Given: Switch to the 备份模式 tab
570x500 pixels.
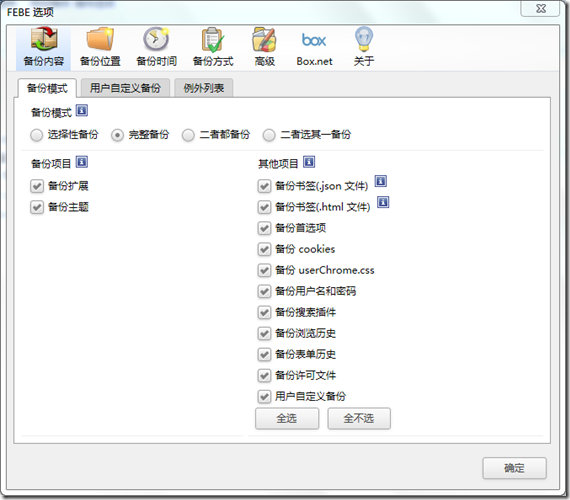Looking at the screenshot, I should [47, 88].
